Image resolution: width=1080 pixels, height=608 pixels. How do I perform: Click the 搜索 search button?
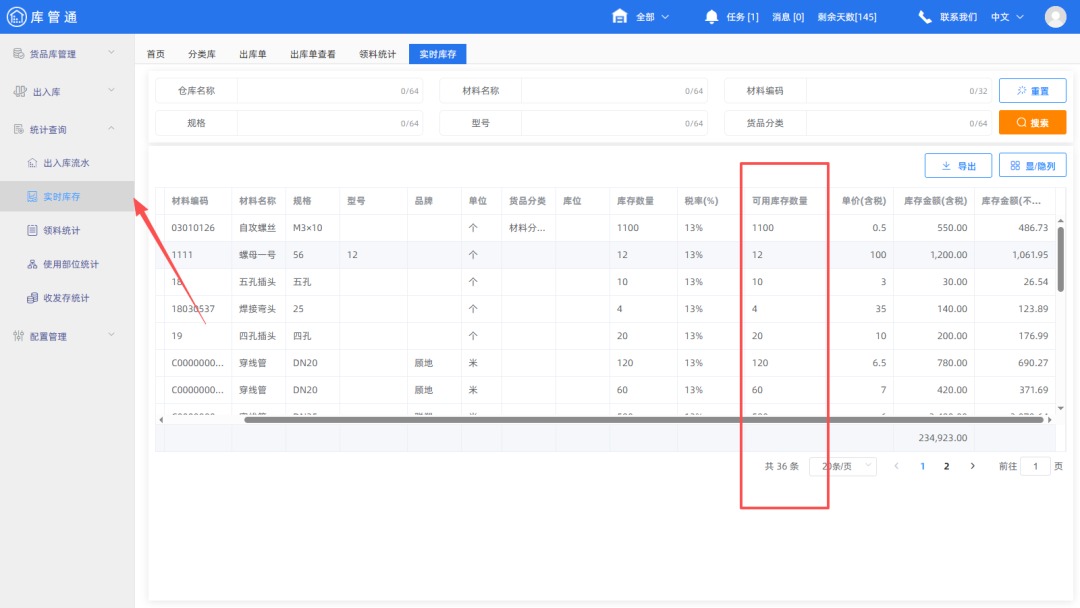[x=1032, y=122]
